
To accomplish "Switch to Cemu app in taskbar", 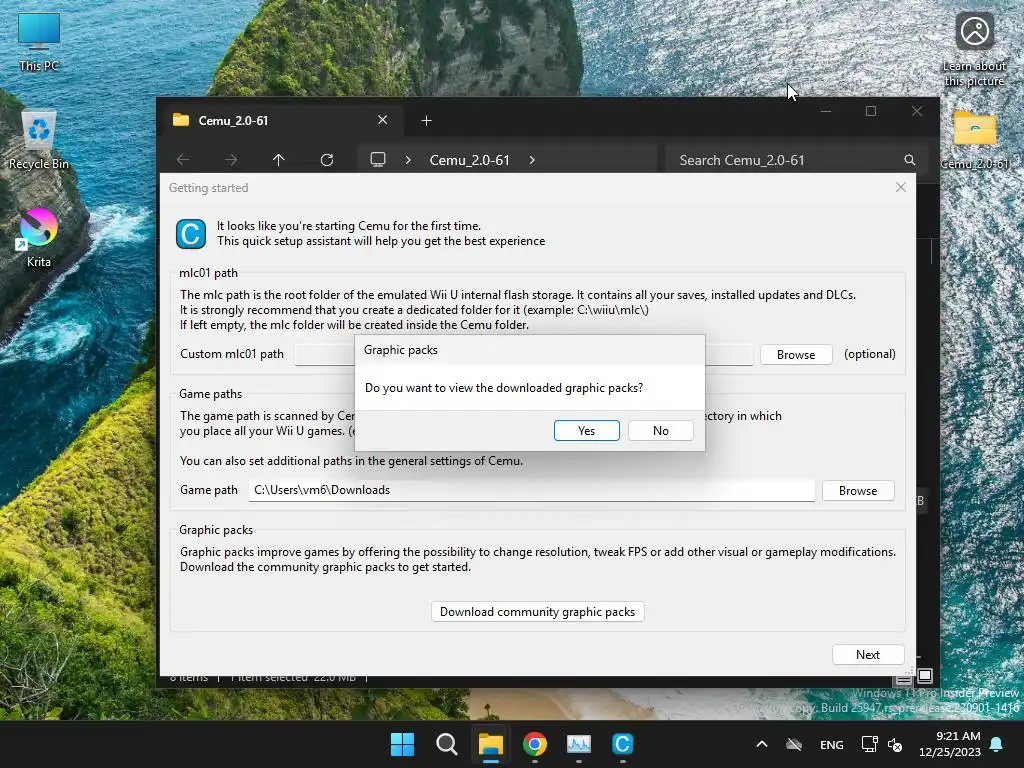I will [x=623, y=744].
